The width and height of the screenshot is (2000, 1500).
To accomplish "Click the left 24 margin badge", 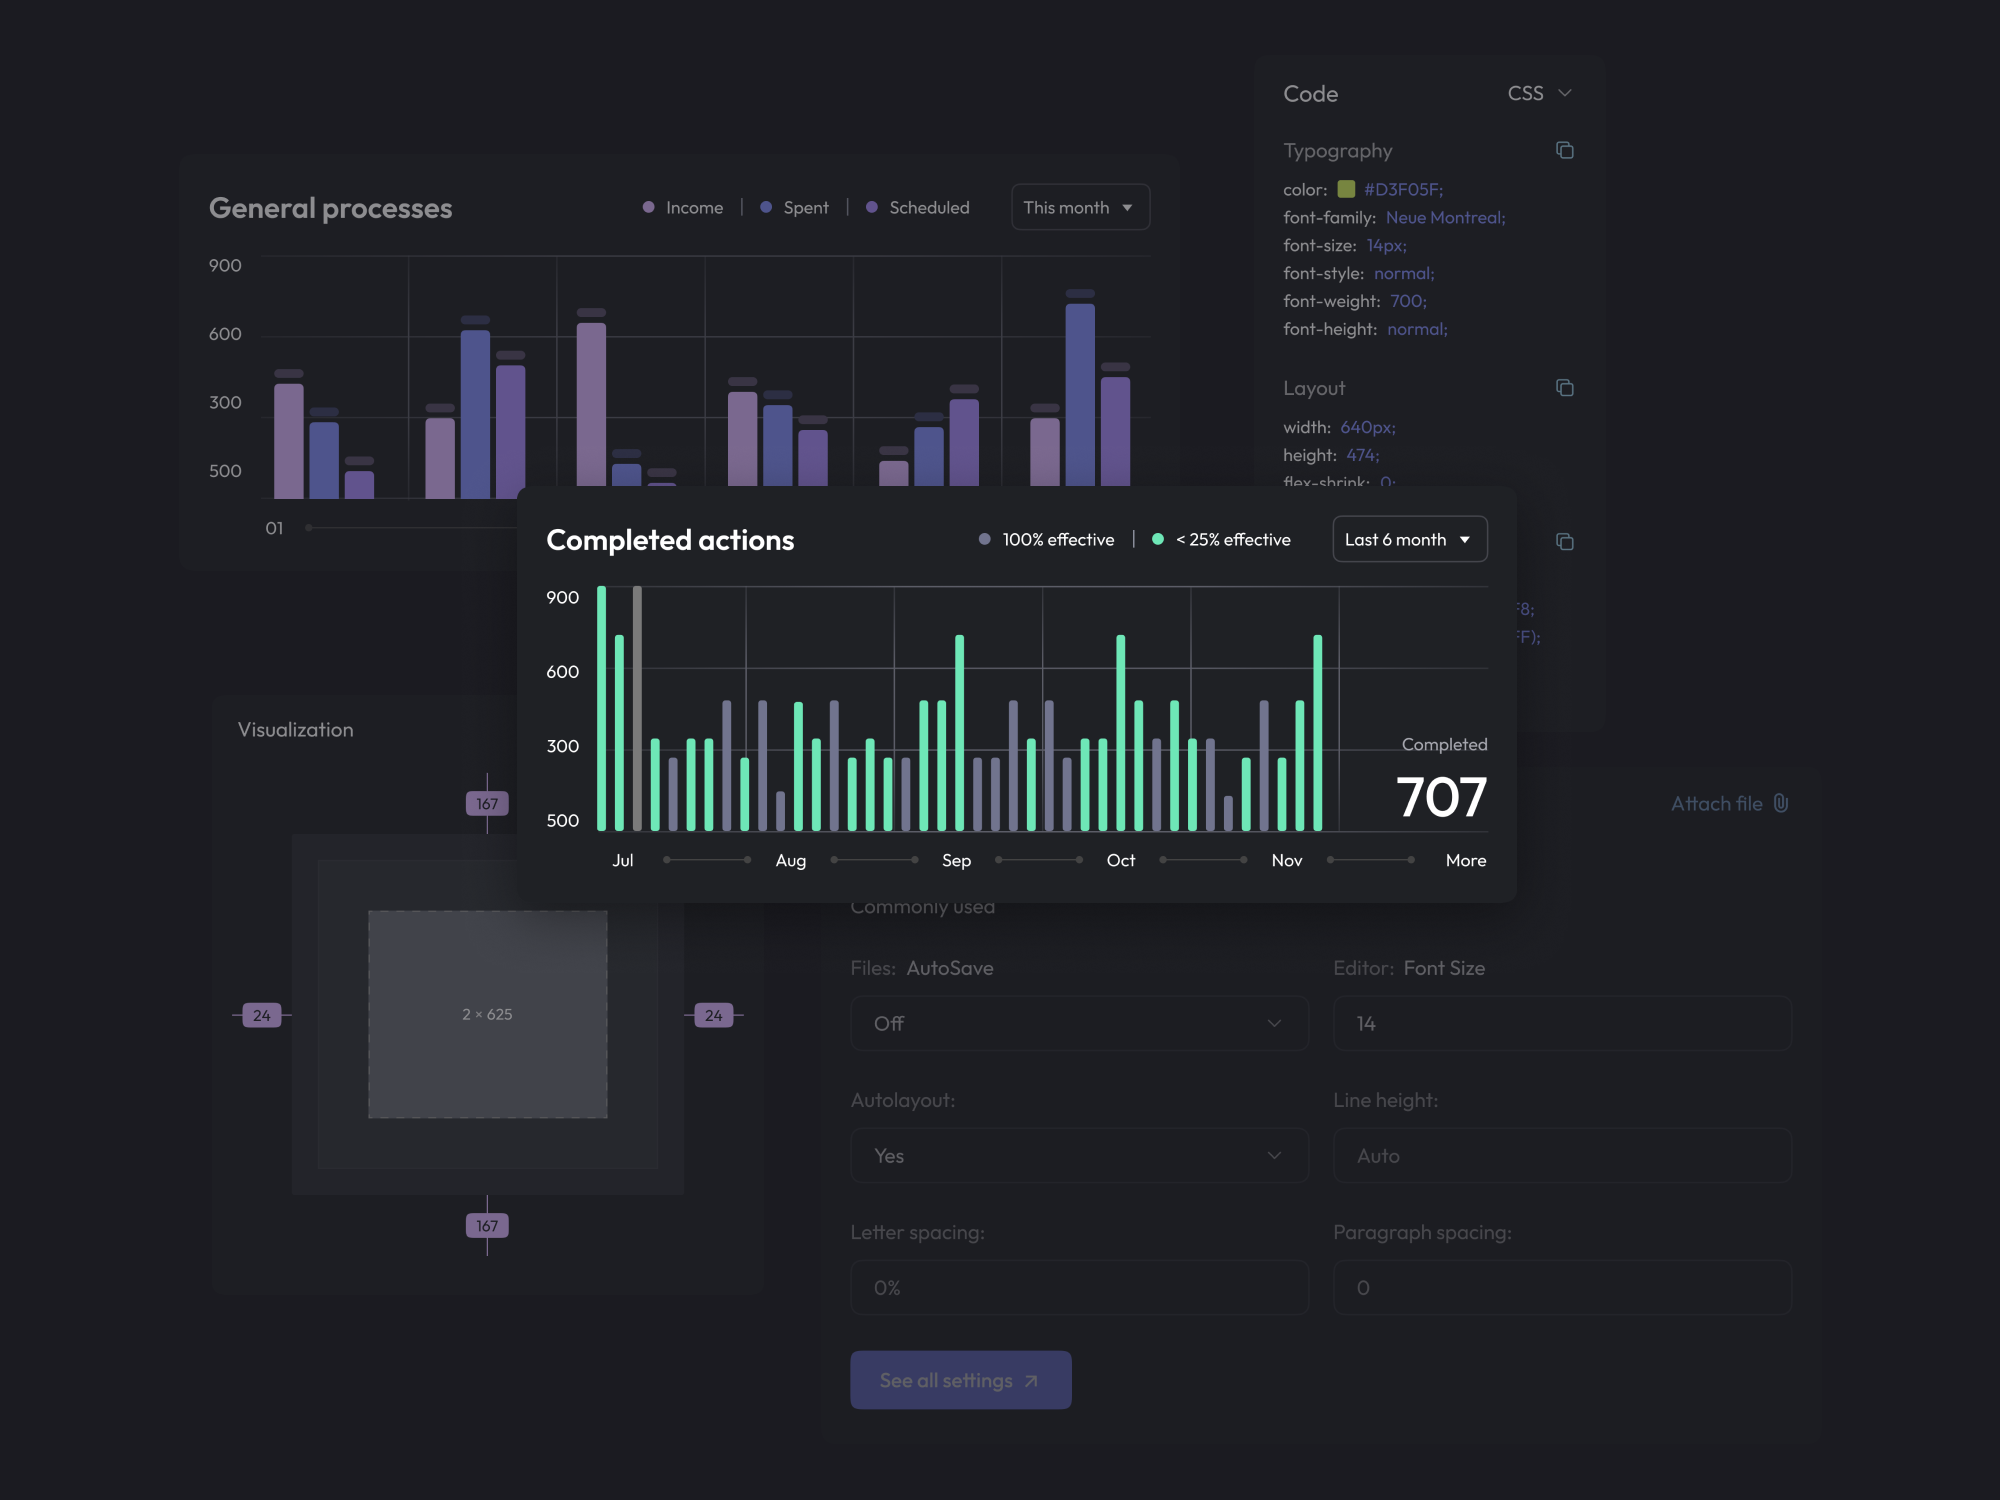I will point(262,1015).
